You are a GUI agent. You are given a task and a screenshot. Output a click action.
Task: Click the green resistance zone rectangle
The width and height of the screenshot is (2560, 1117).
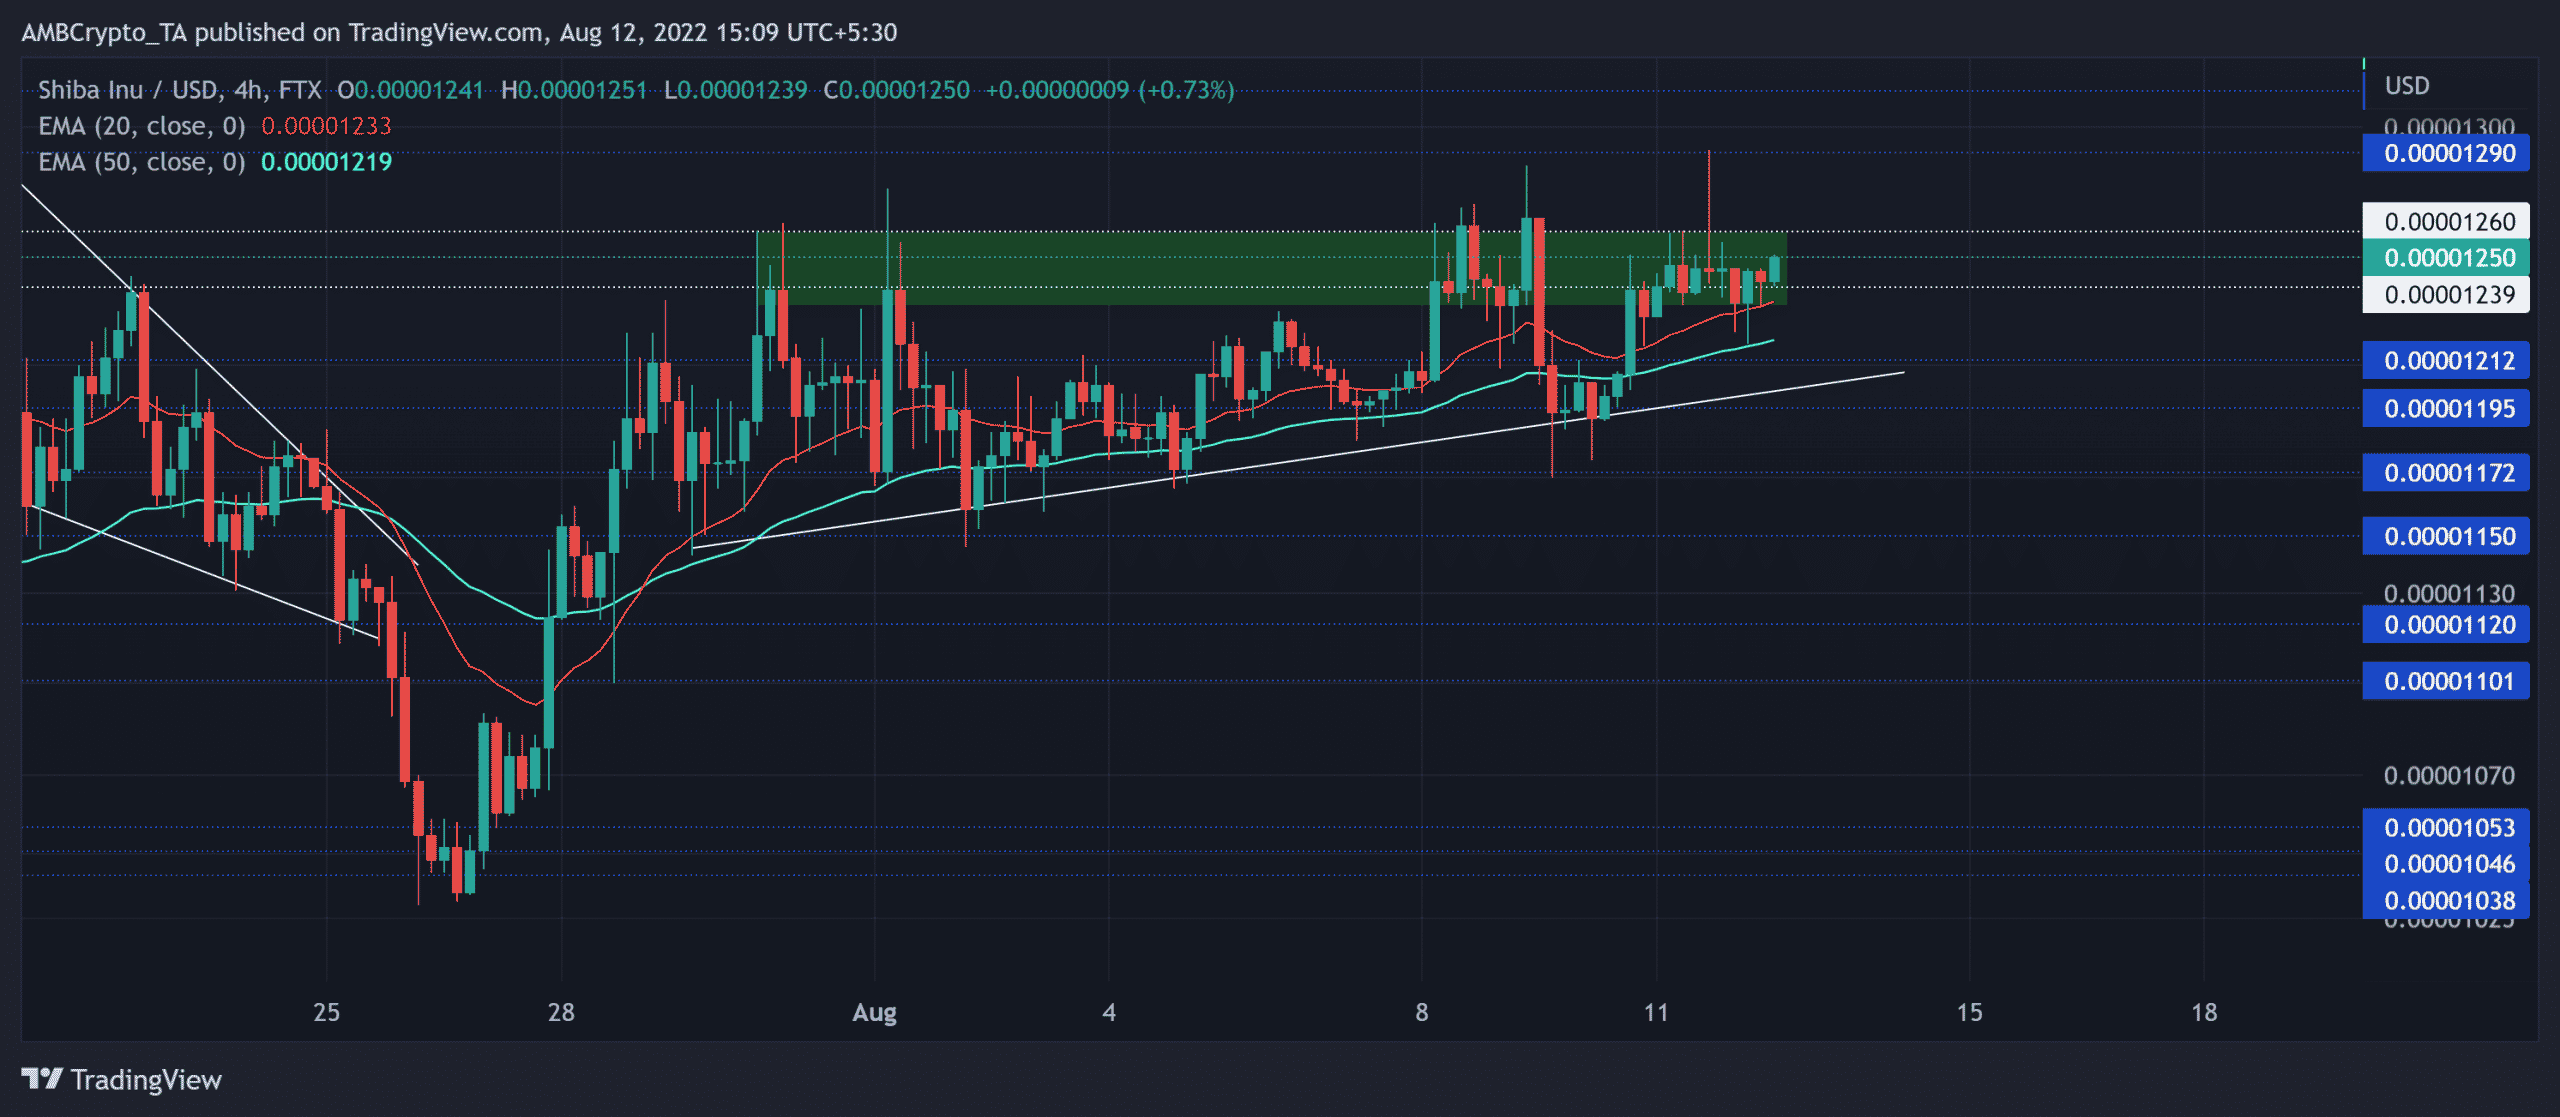coord(1271,268)
